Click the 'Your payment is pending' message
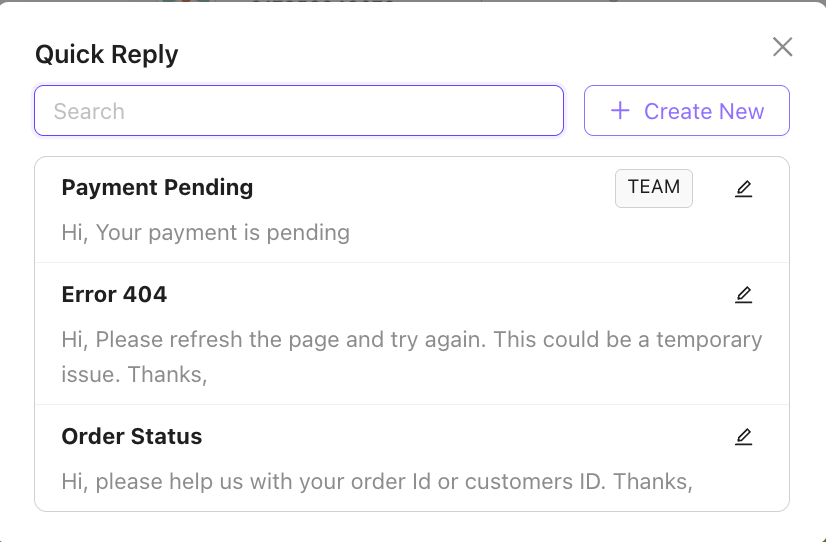This screenshot has width=826, height=542. click(x=205, y=233)
